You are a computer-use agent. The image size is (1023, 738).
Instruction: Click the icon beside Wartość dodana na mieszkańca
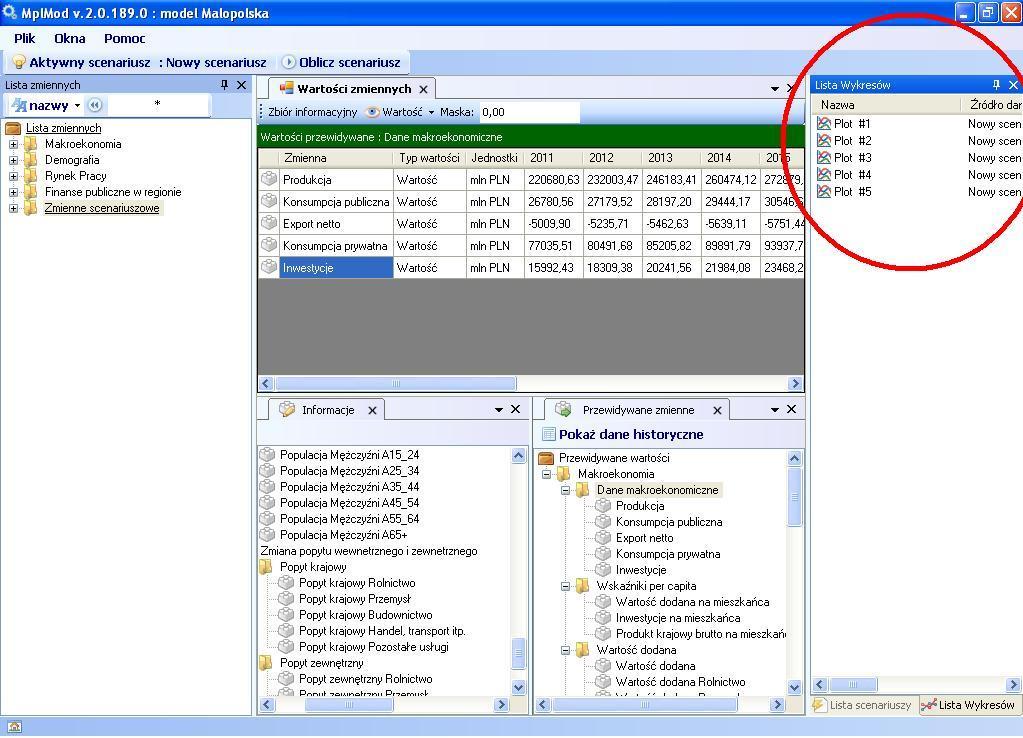click(603, 602)
